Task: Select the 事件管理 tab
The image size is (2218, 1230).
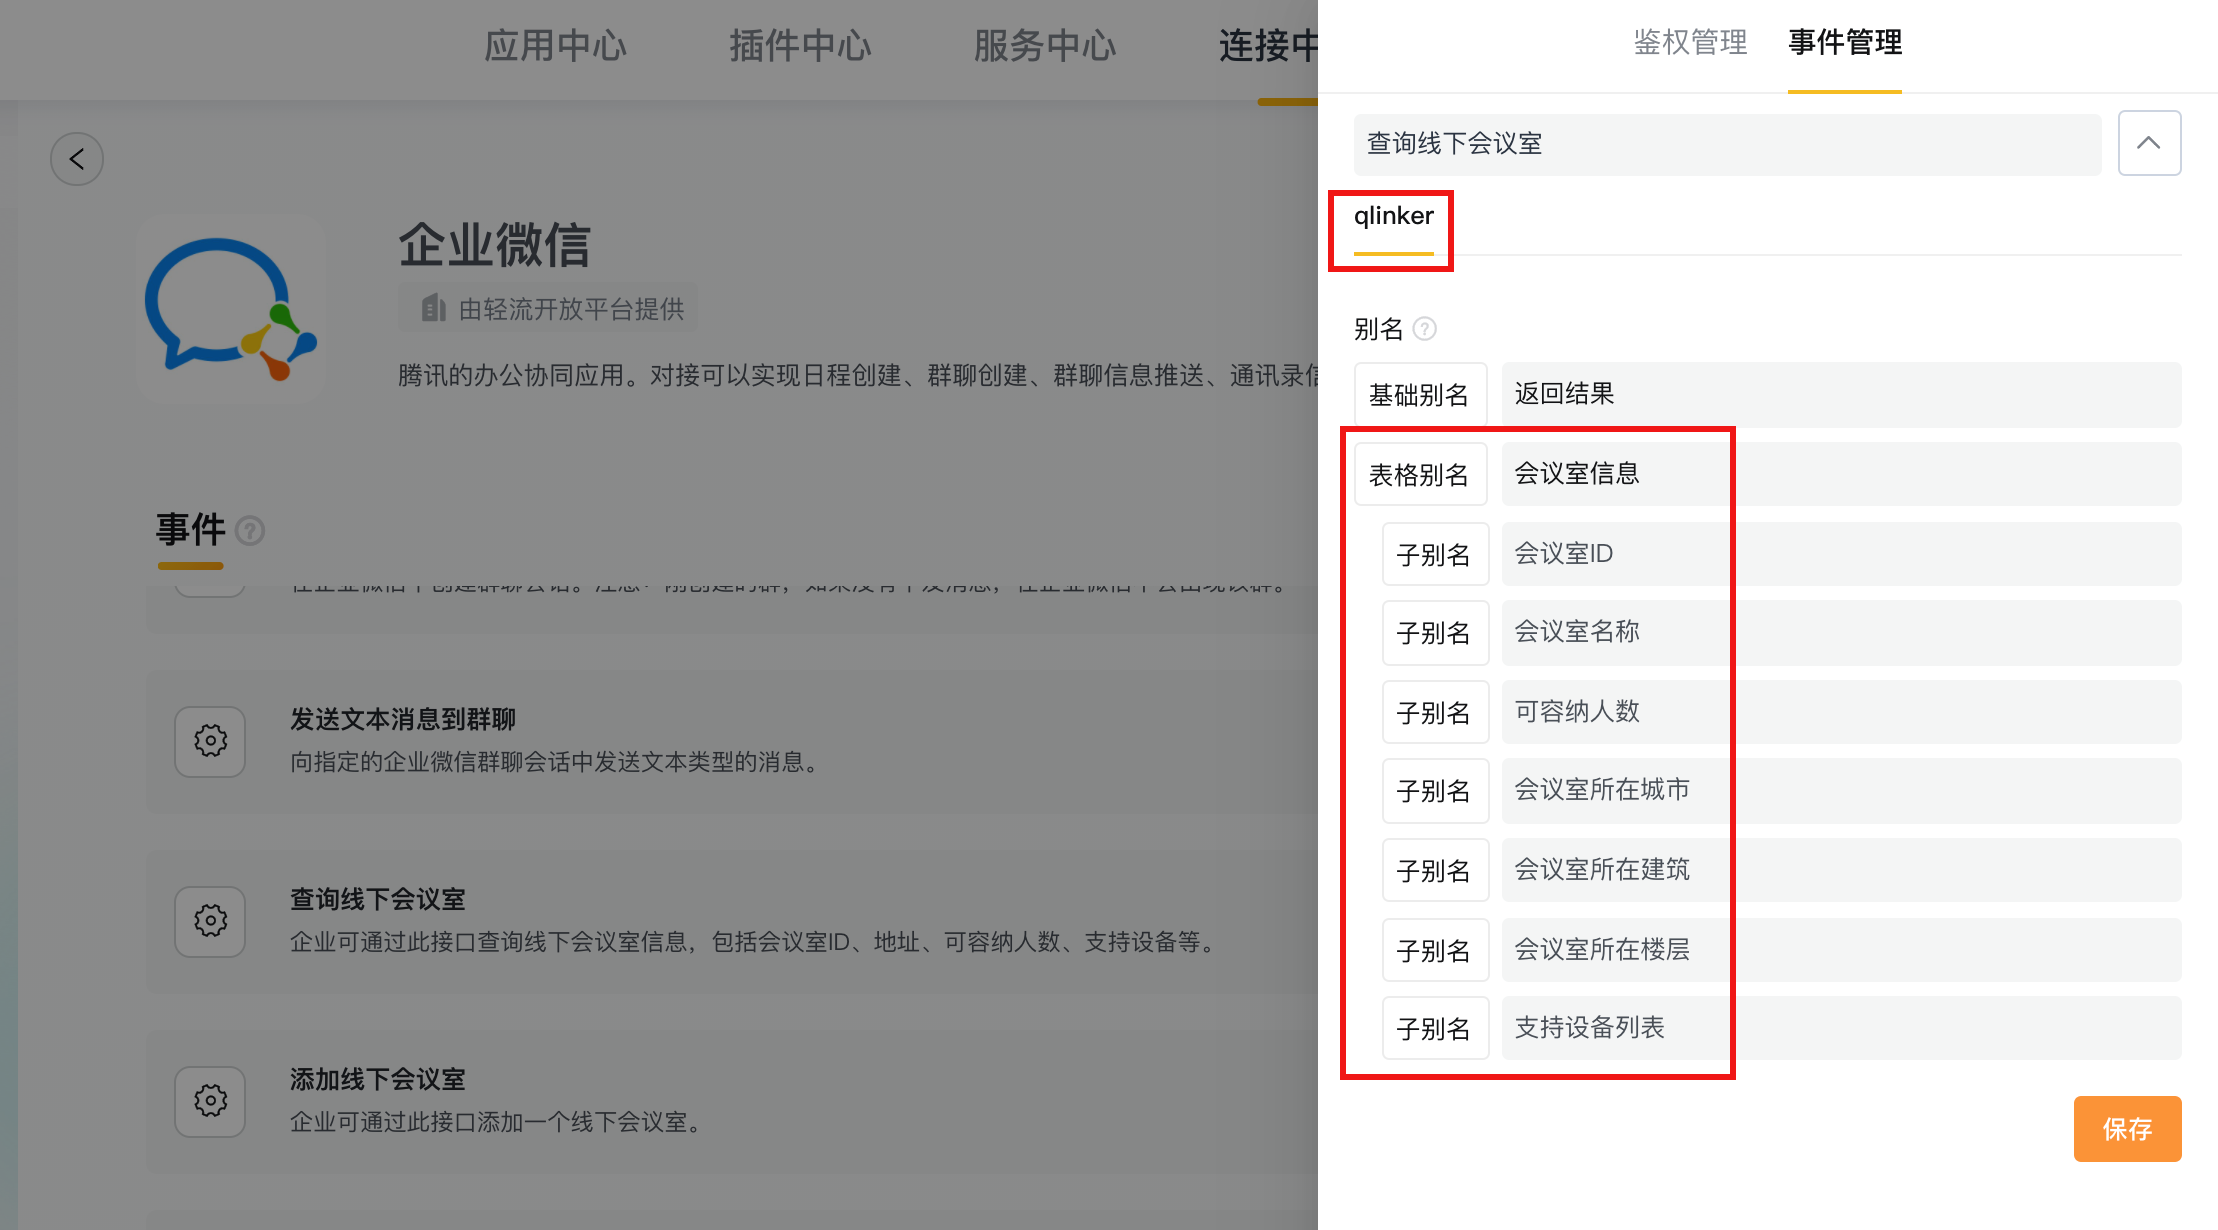Action: (1845, 42)
